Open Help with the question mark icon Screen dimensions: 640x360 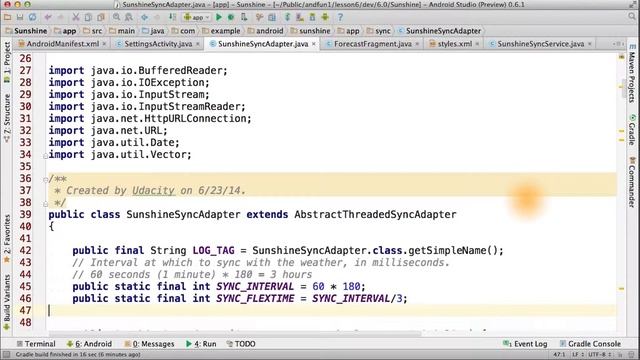(x=340, y=17)
